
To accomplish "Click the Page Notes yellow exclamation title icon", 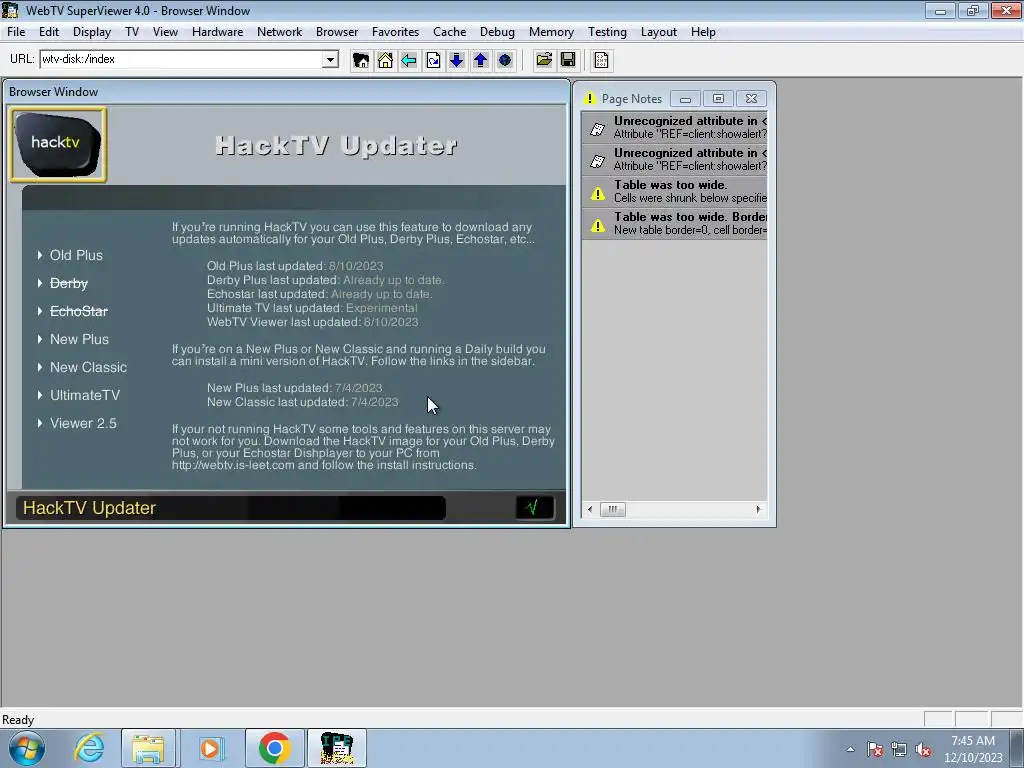I will click(x=590, y=99).
